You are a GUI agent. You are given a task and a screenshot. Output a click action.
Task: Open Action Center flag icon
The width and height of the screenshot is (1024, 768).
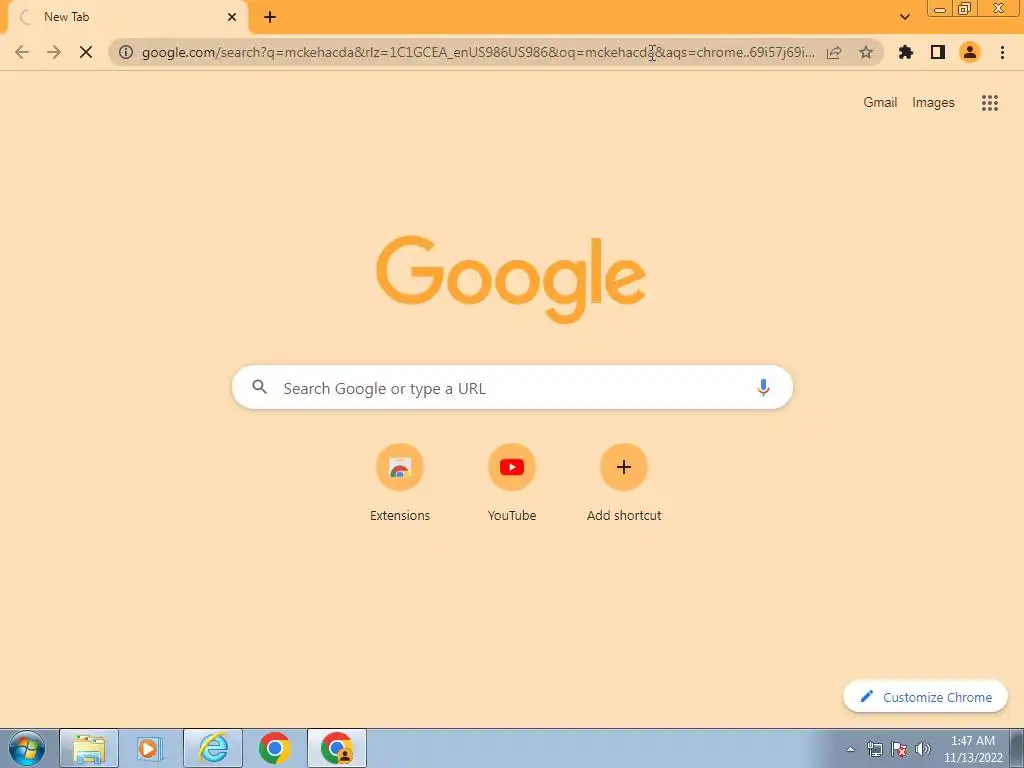pos(899,749)
